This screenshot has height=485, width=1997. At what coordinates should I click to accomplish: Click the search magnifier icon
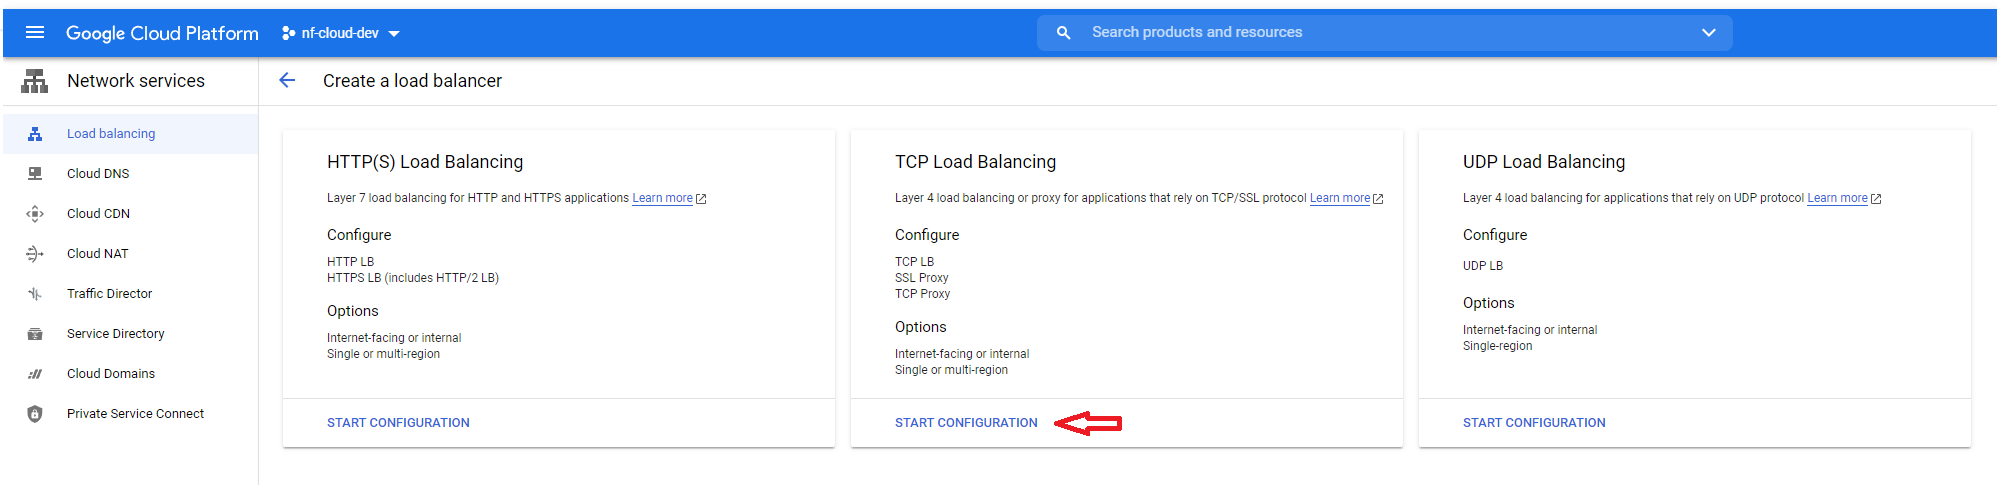(x=1063, y=33)
